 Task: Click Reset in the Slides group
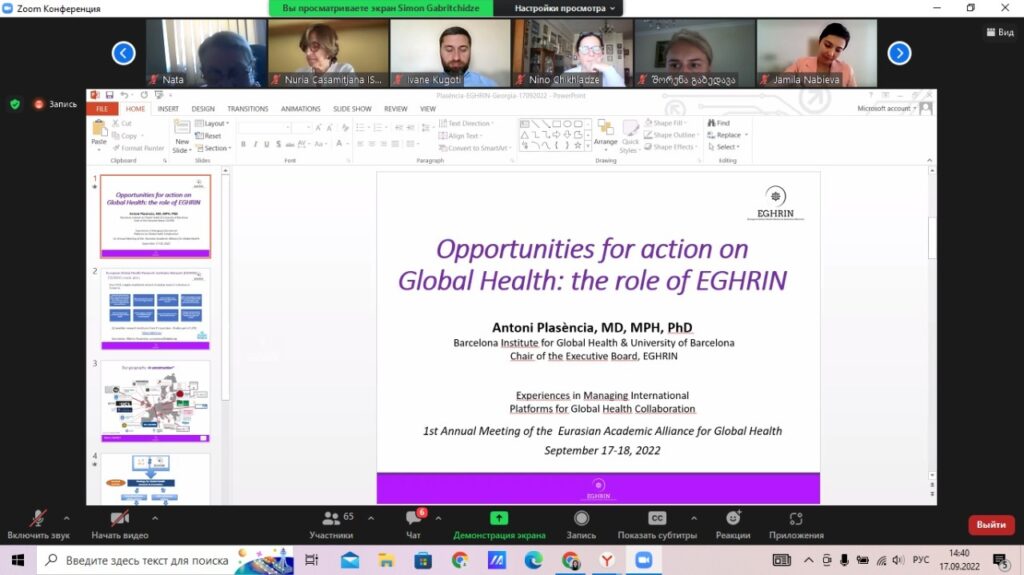pyautogui.click(x=208, y=136)
